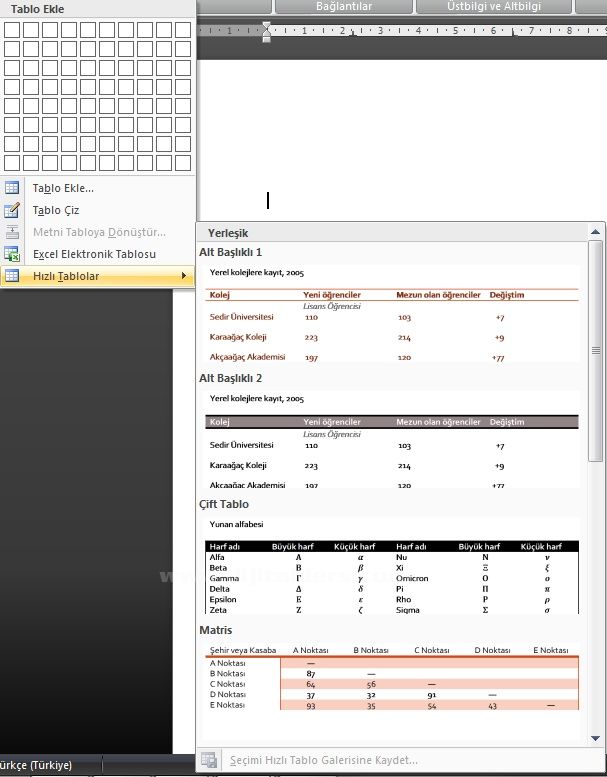Click 'Omicron' in Çift Tablo preview
The height and width of the screenshot is (777, 607).
412,578
